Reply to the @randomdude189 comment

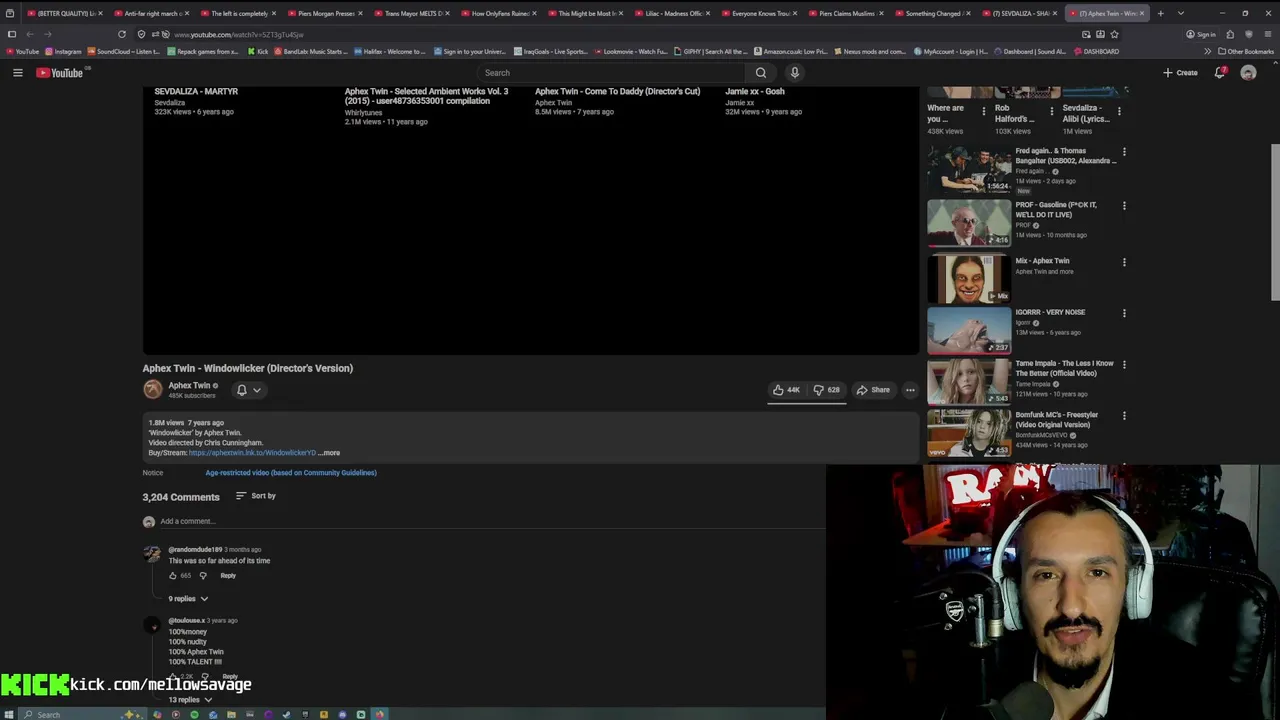point(228,576)
